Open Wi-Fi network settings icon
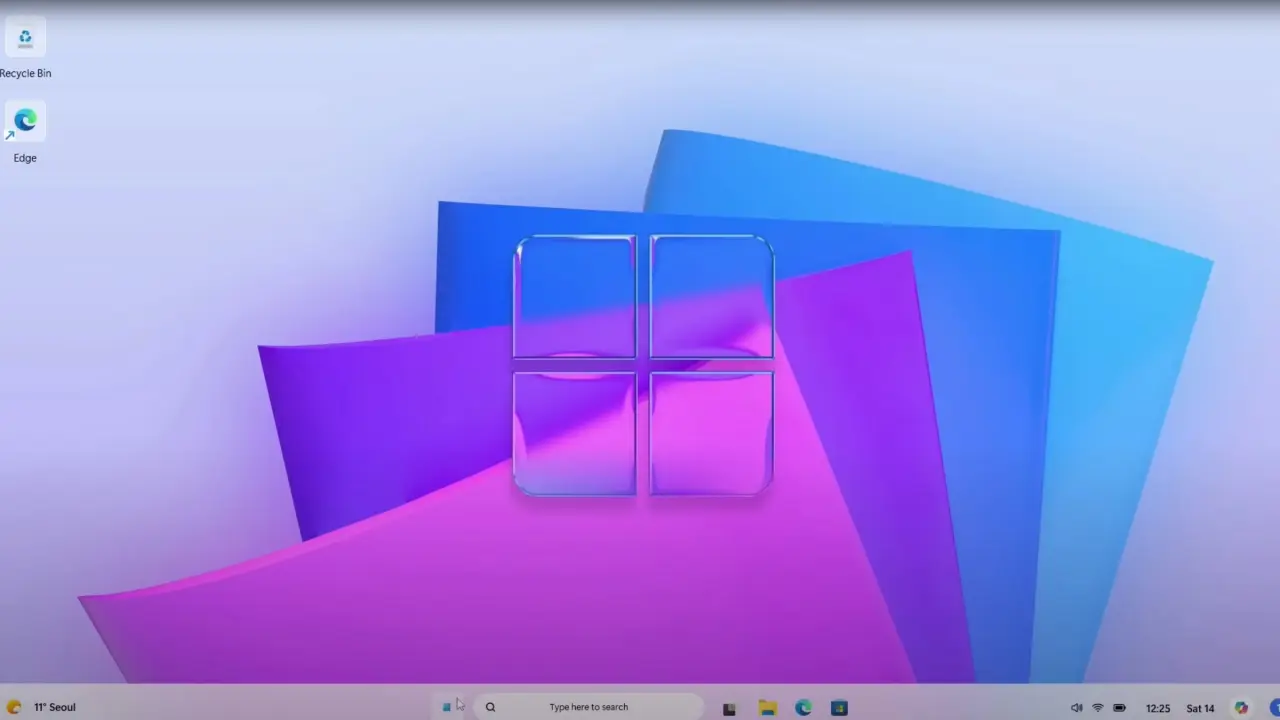The height and width of the screenshot is (720, 1280). 1097,708
